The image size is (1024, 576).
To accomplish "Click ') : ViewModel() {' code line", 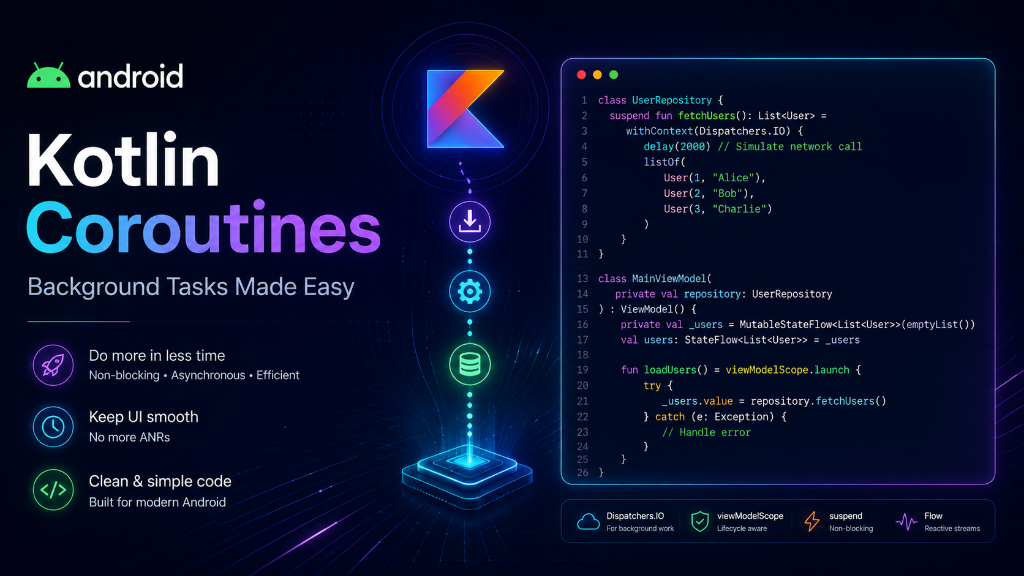I will point(647,309).
